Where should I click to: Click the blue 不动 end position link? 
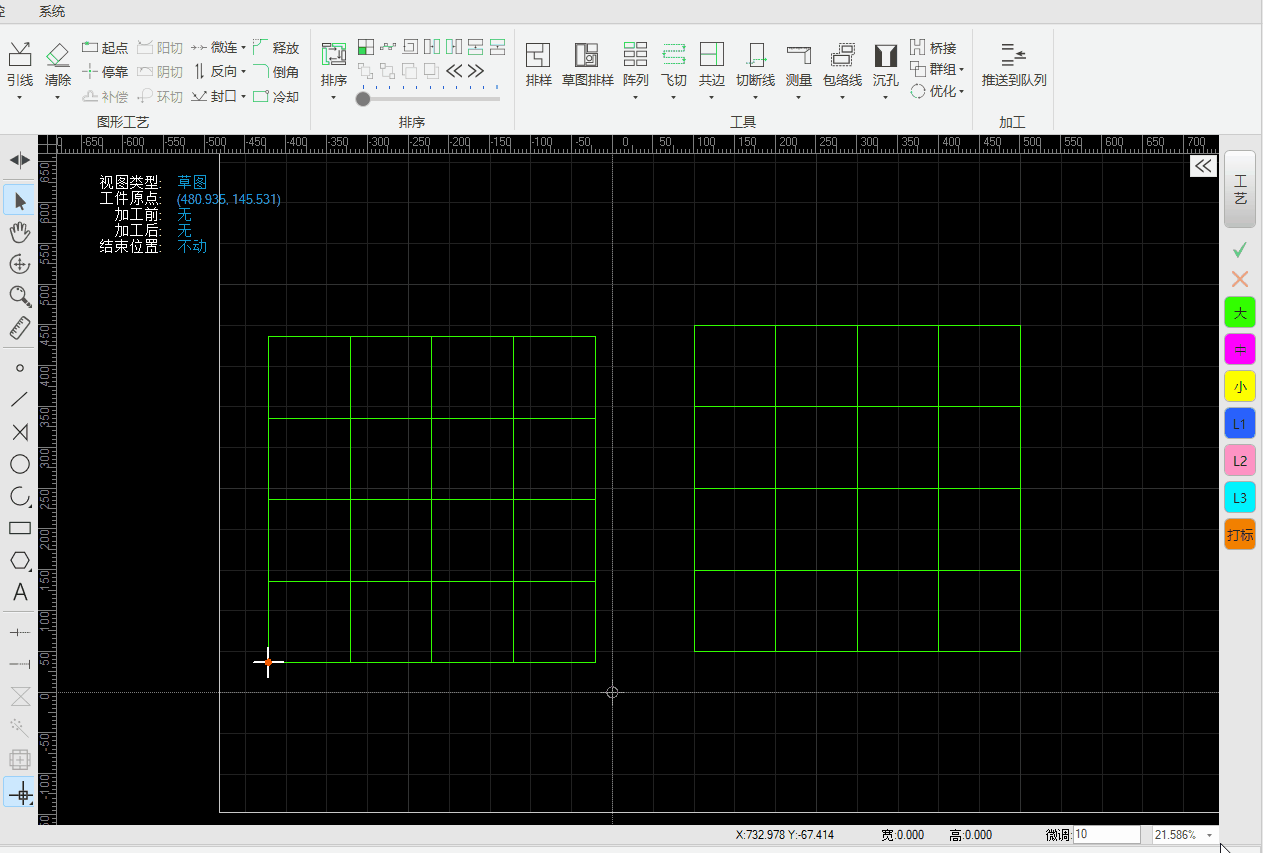coord(192,247)
